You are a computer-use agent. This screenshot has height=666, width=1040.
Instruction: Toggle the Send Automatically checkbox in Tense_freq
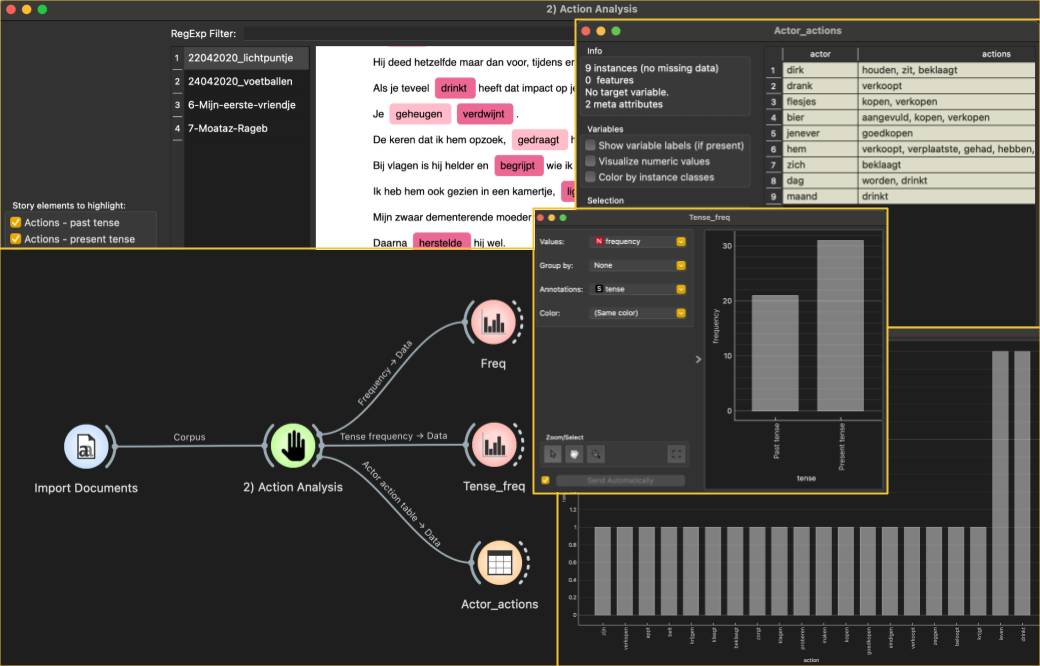coord(546,480)
